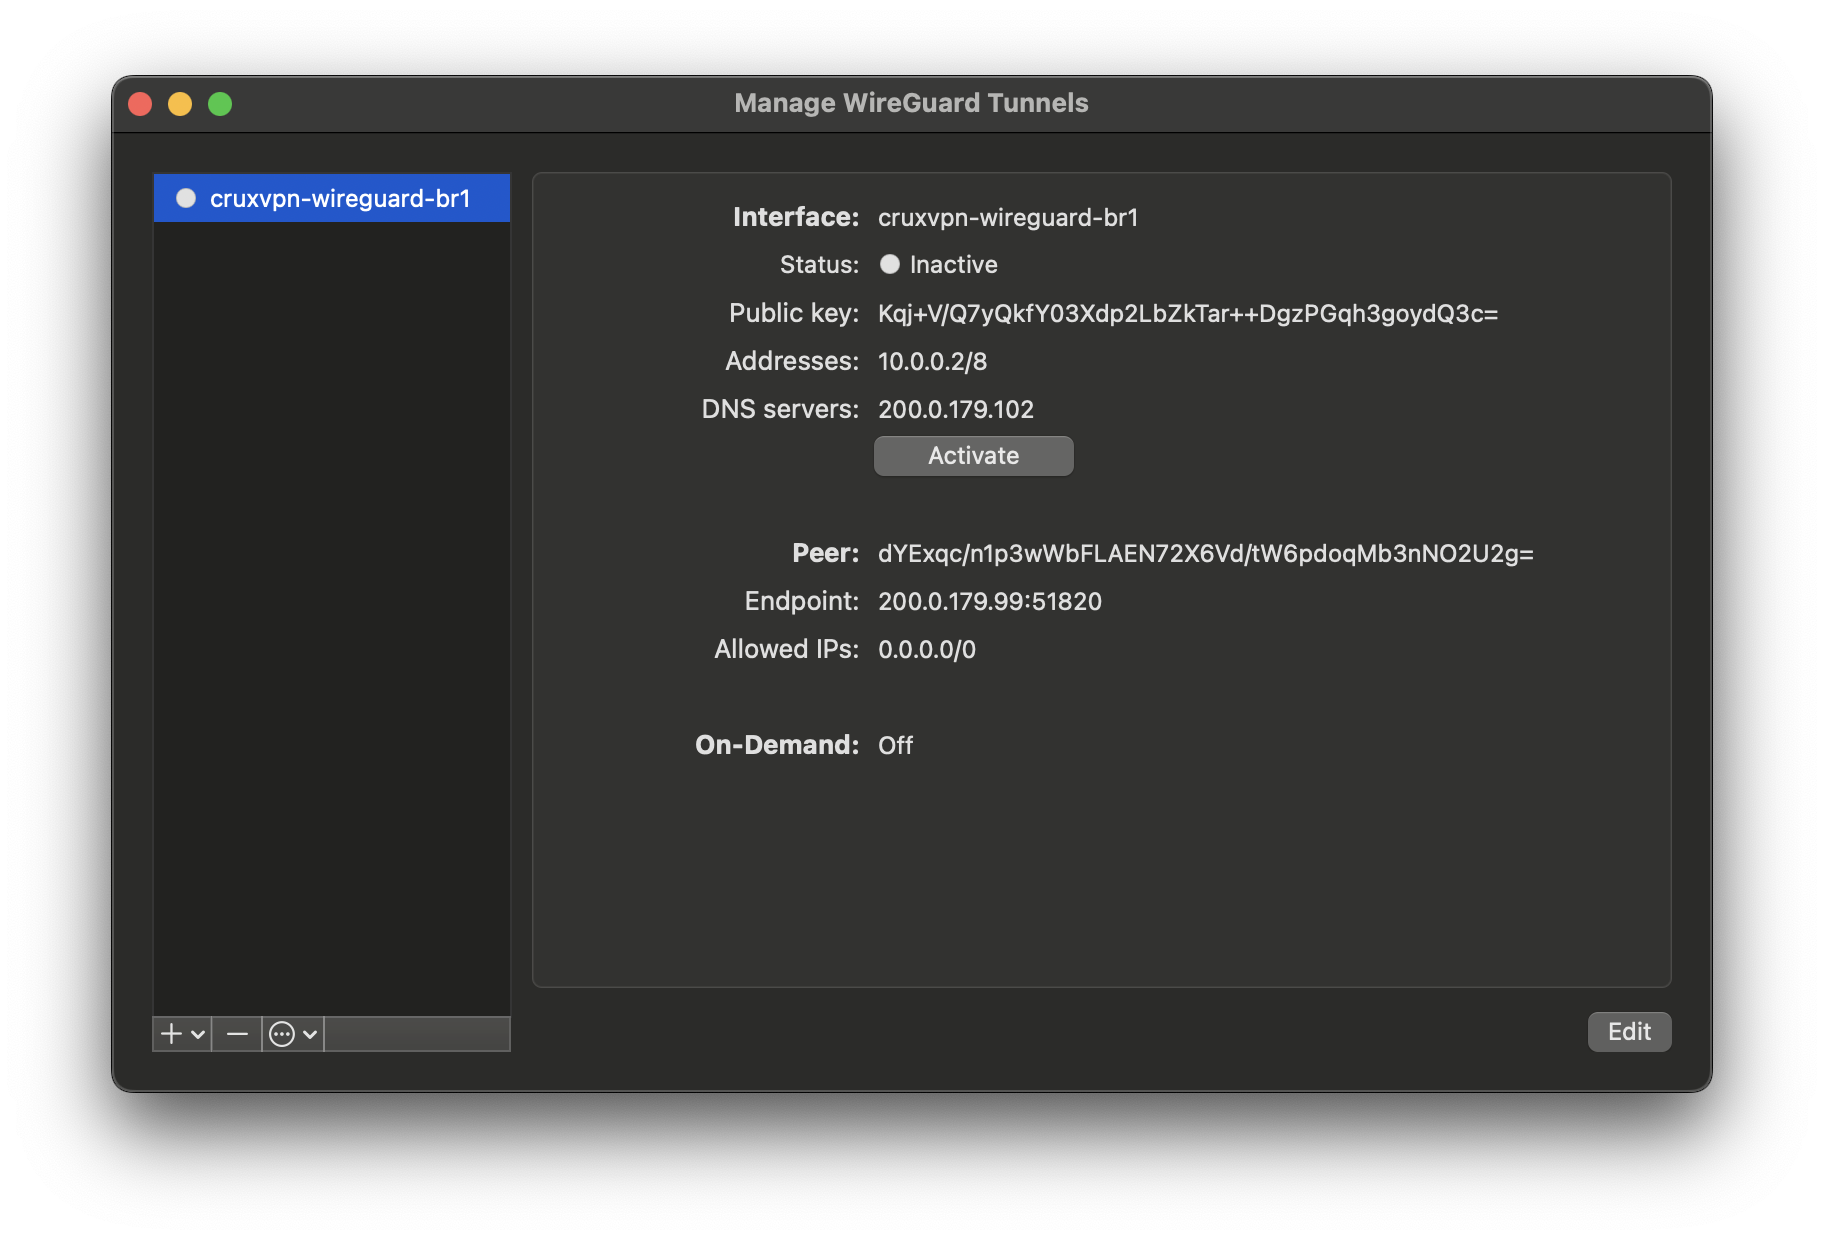Image resolution: width=1824 pixels, height=1240 pixels.
Task: Click the Inactive status indicator dot
Action: click(889, 264)
